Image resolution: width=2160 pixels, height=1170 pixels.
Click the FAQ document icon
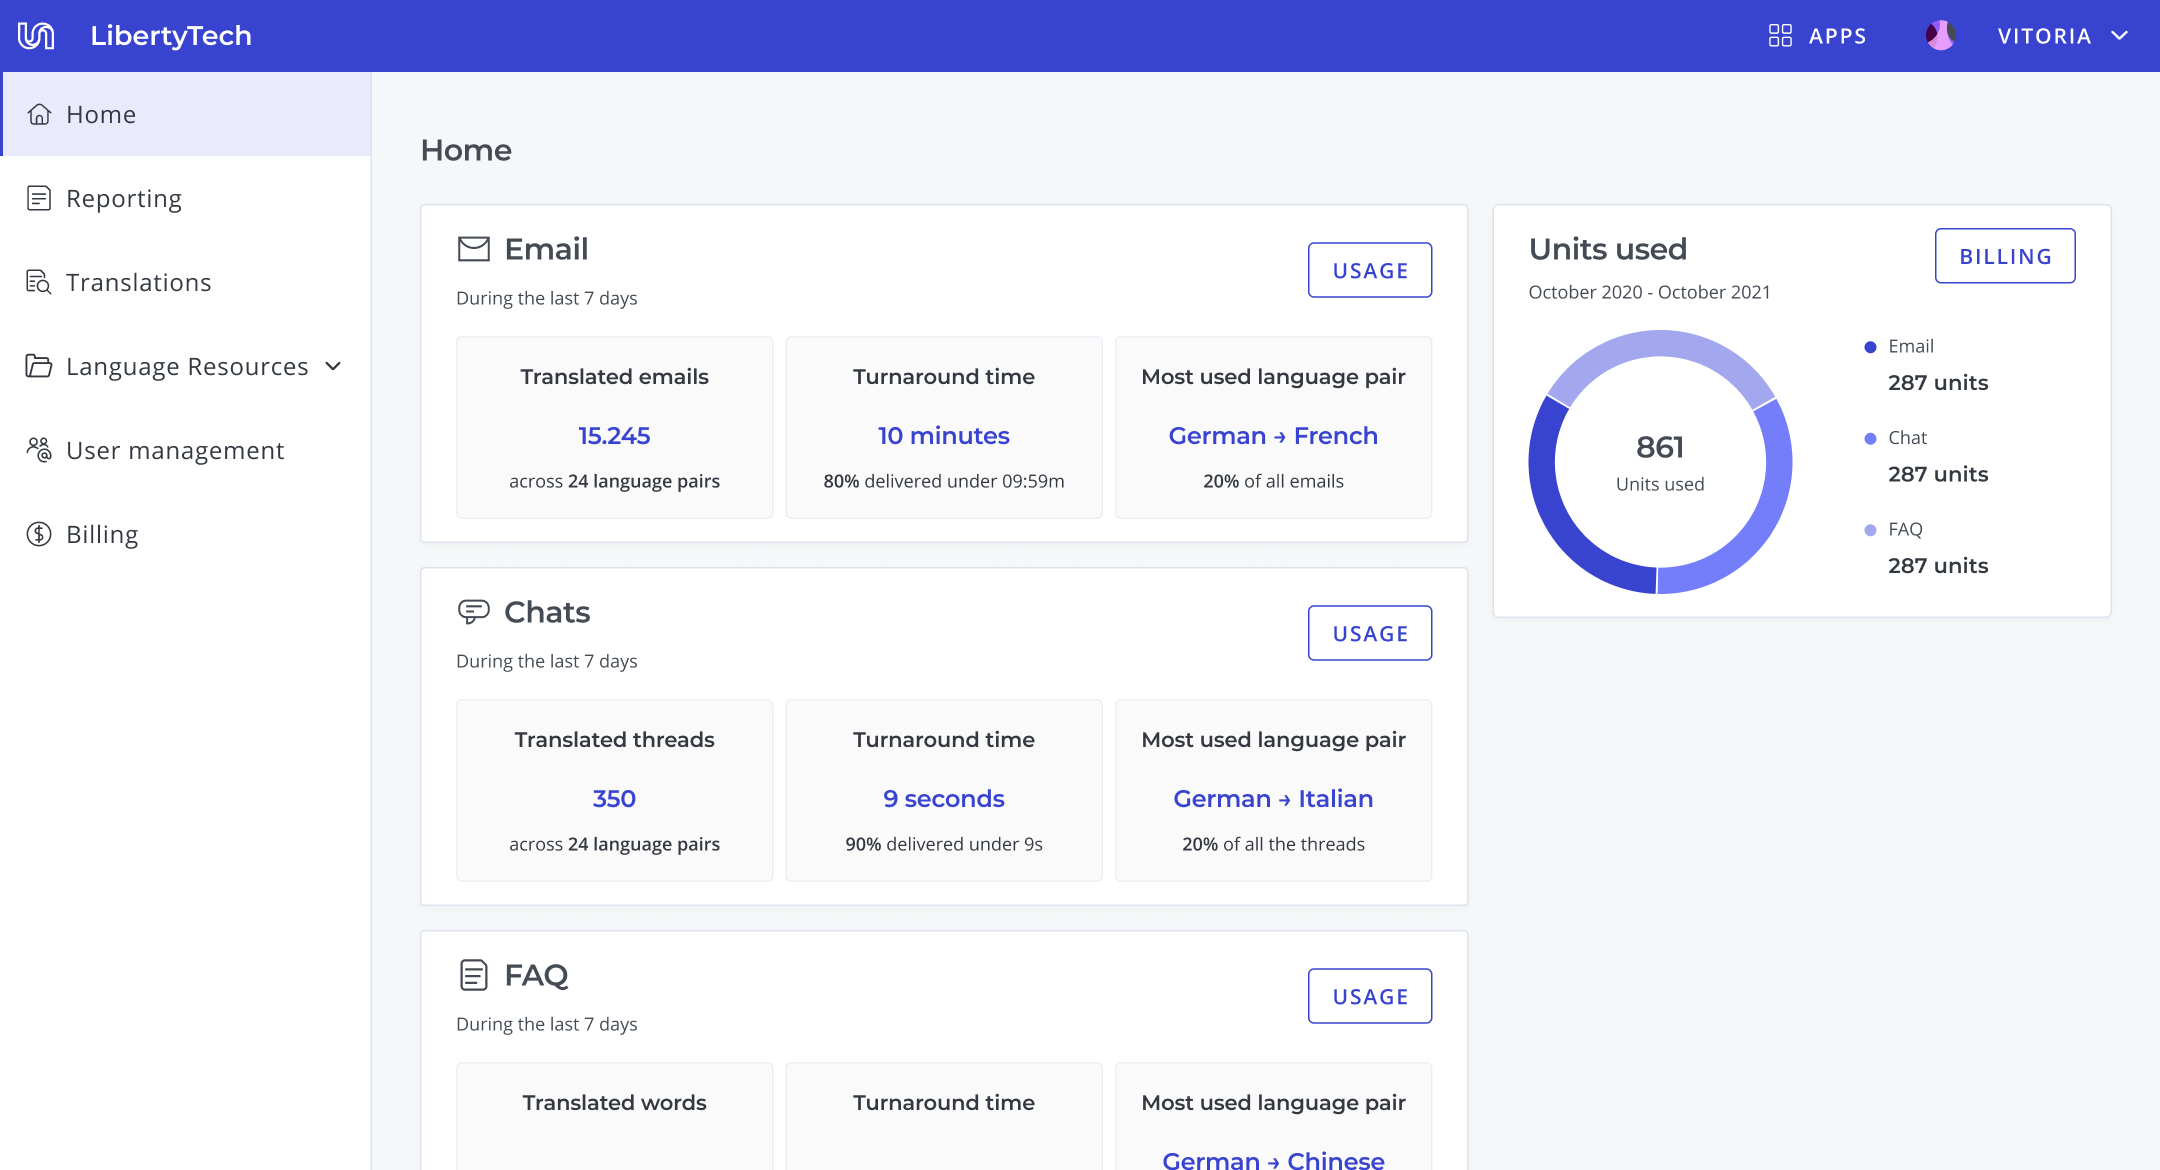click(x=474, y=975)
